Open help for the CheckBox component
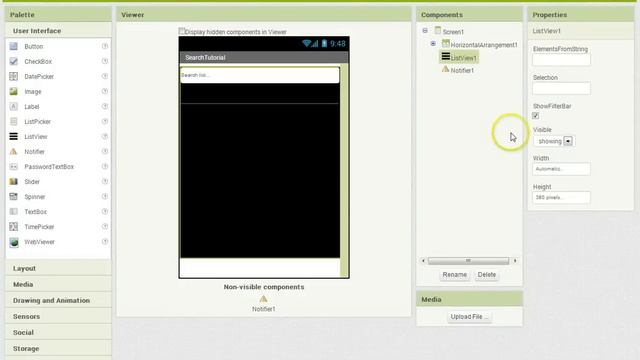 (x=105, y=61)
